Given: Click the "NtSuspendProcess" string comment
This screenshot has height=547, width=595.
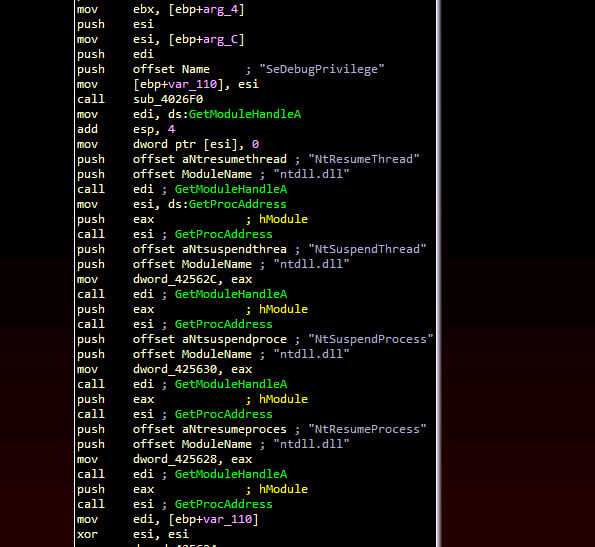Looking at the screenshot, I should (370, 340).
